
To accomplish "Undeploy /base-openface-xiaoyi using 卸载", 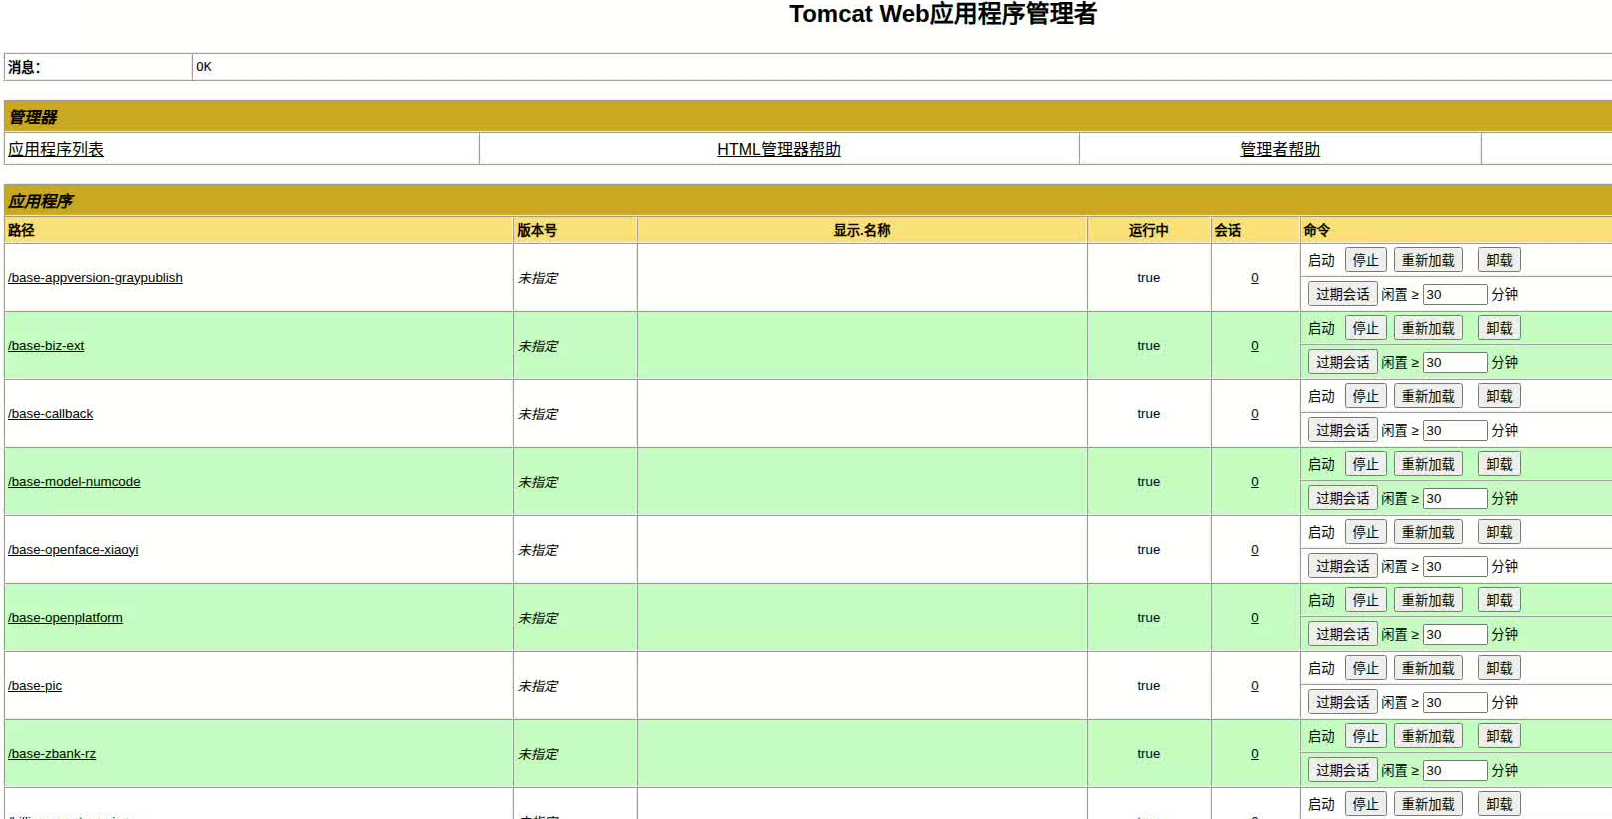I will 1499,532.
